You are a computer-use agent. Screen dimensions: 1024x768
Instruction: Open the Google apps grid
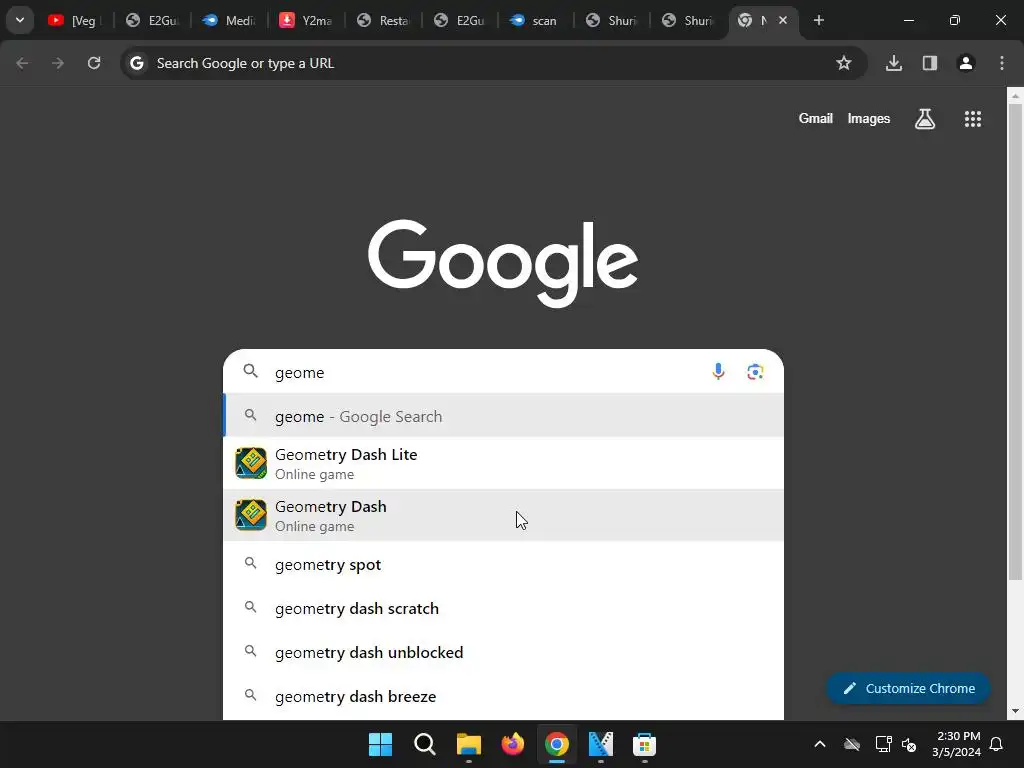[x=973, y=118]
